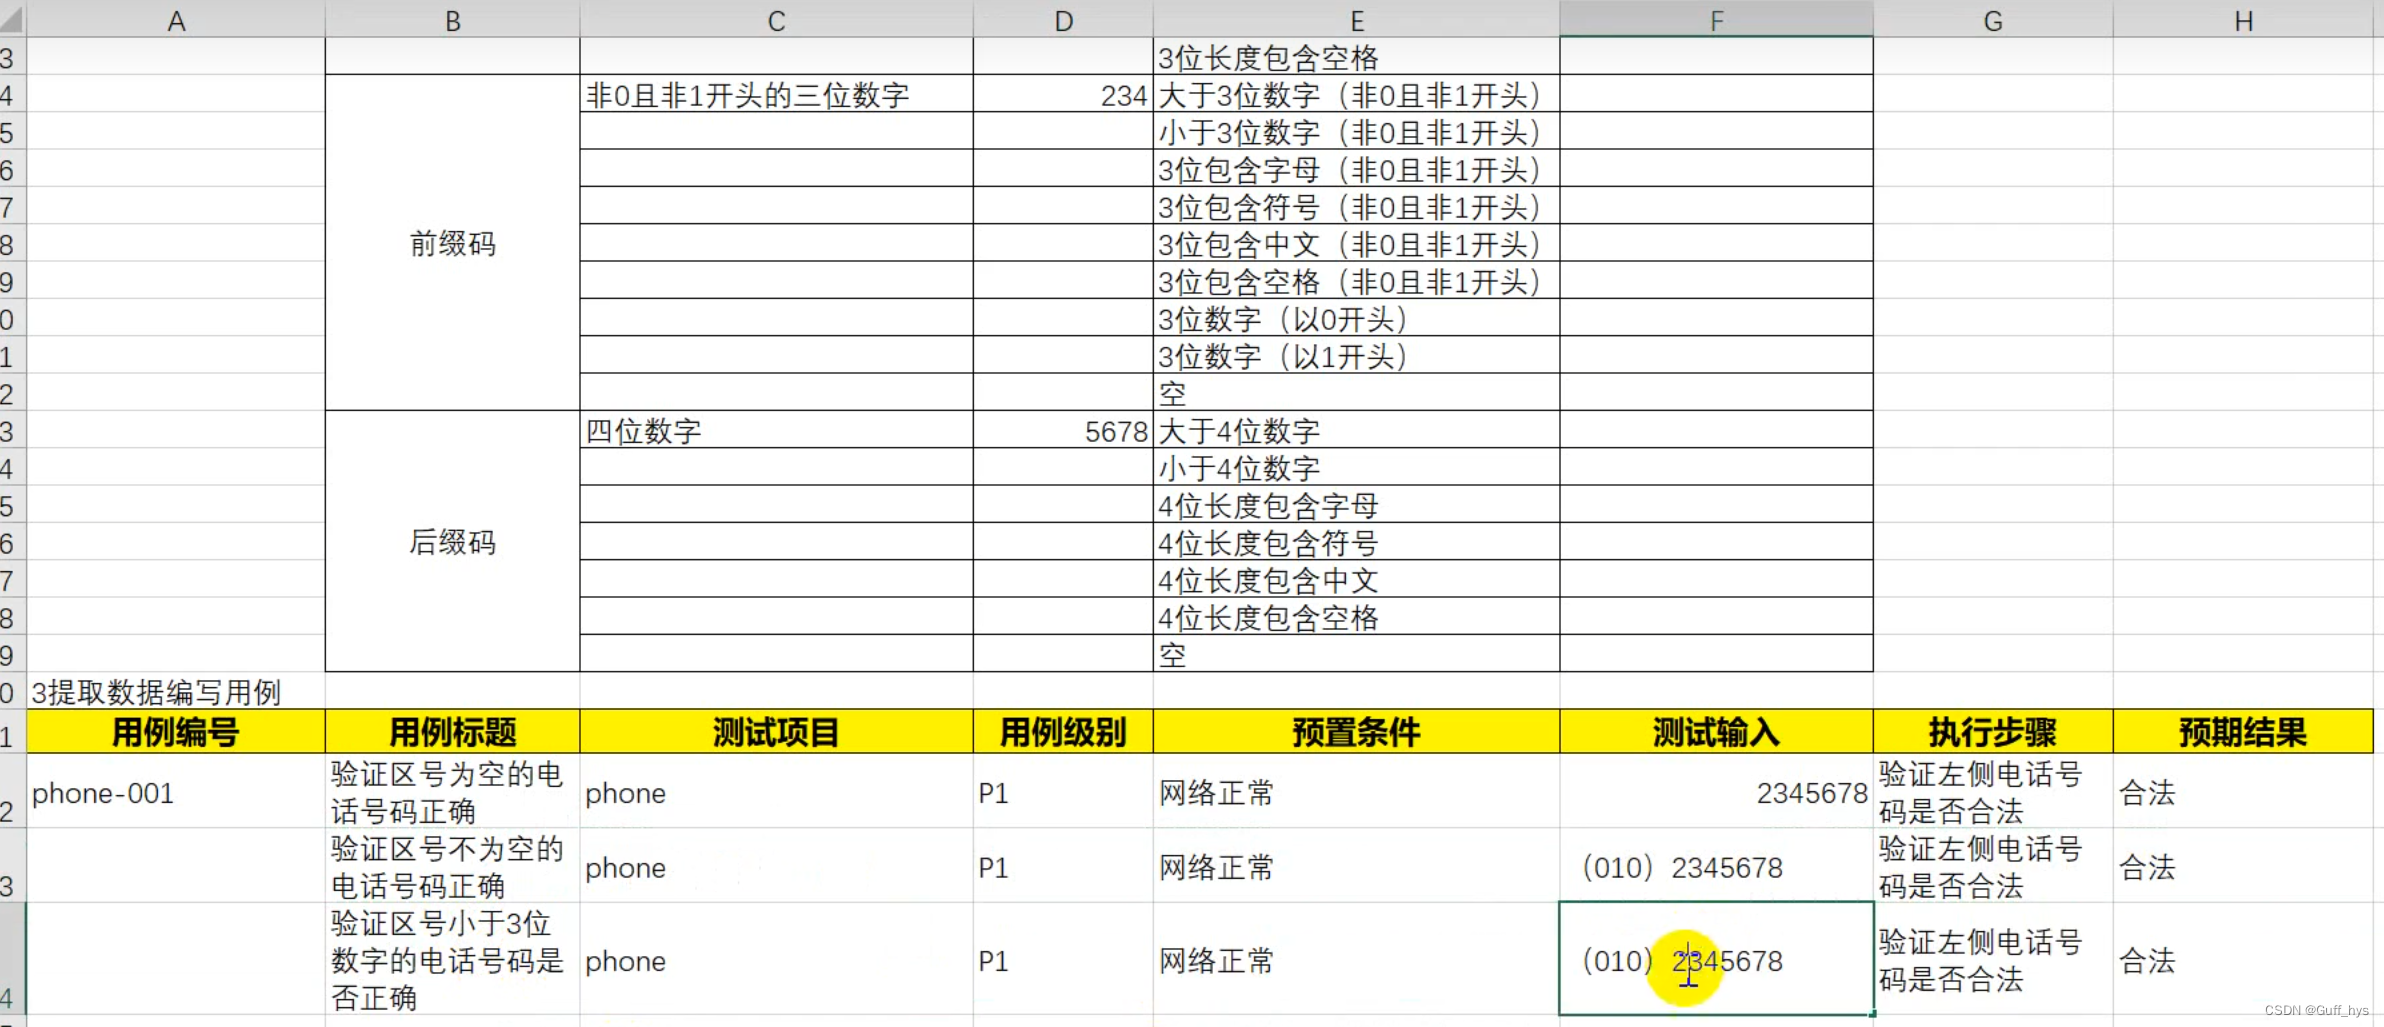The width and height of the screenshot is (2384, 1027).
Task: Select the '3提取数据编写用例' heading cell
Action: (x=176, y=691)
